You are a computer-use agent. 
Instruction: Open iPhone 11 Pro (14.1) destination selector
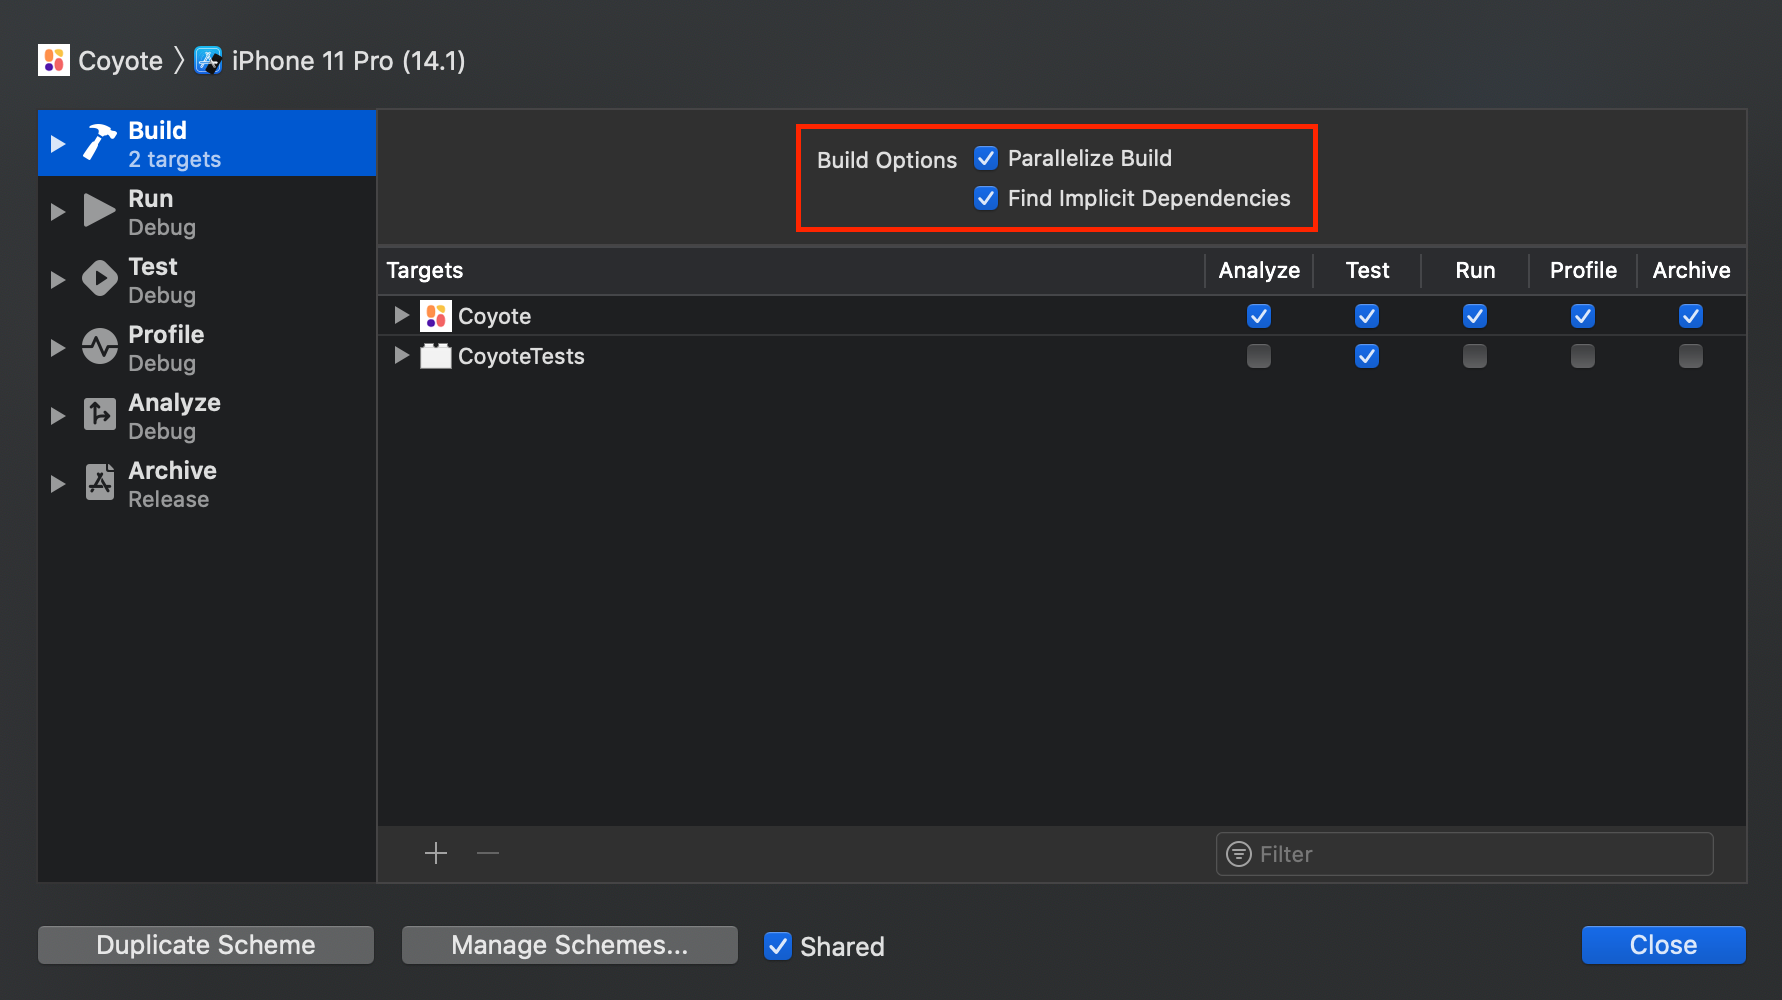tap(330, 60)
